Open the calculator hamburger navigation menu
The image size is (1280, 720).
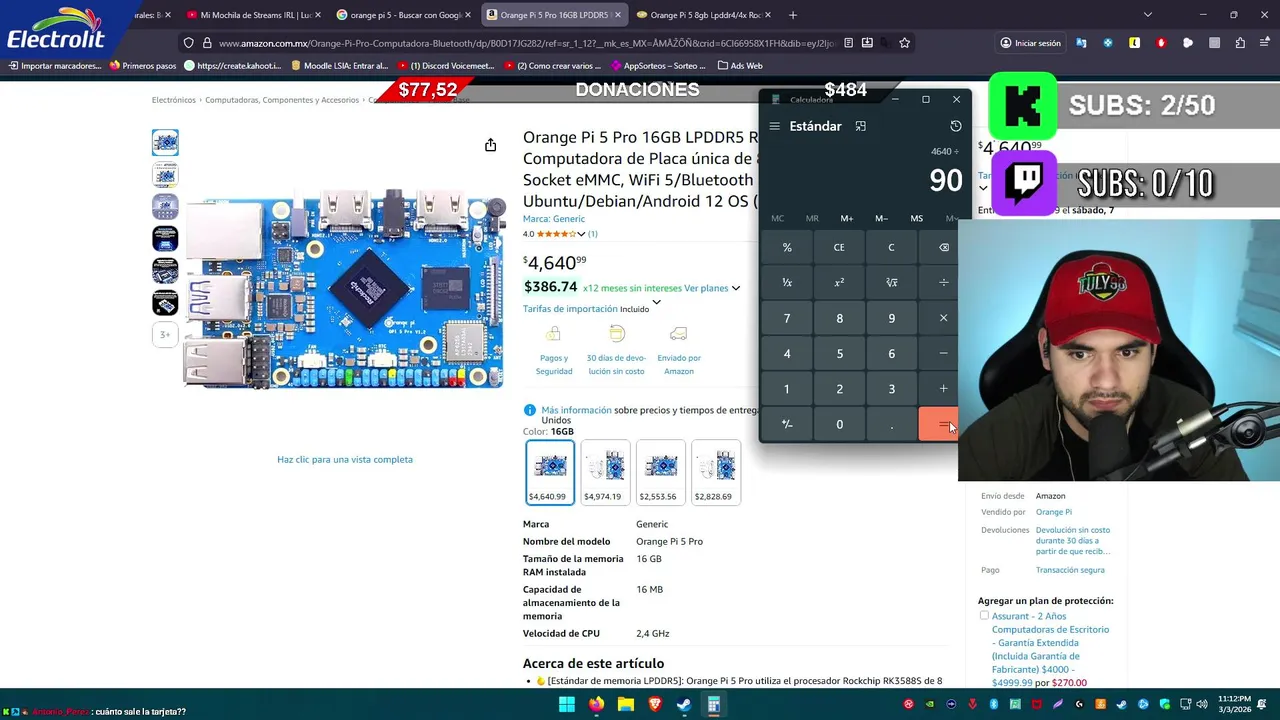pos(774,126)
